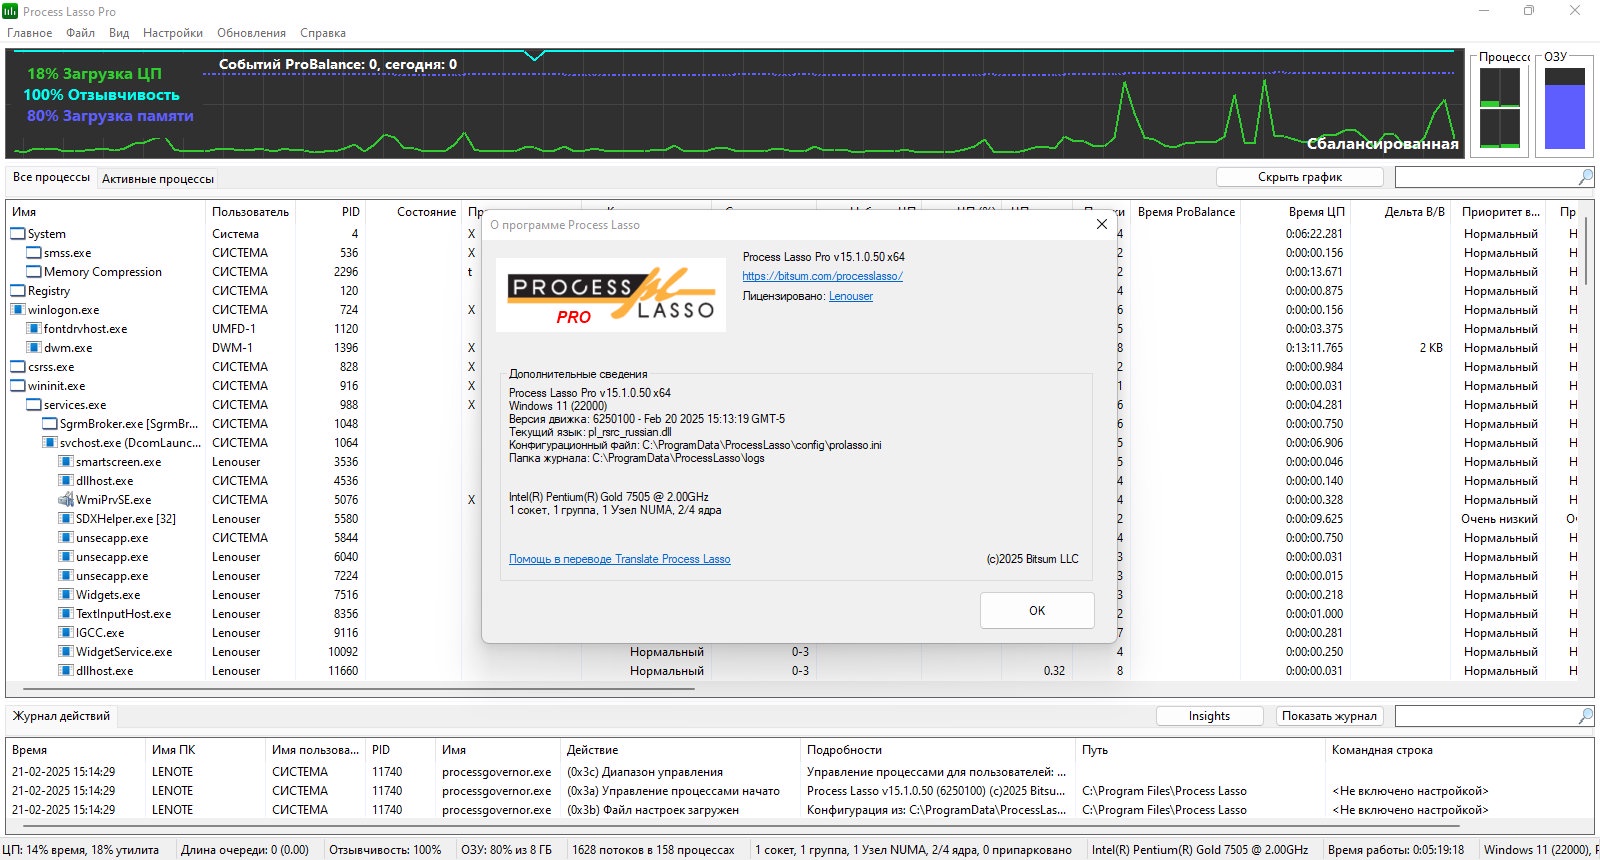Open the Главное menu
The width and height of the screenshot is (1600, 860).
click(x=30, y=33)
